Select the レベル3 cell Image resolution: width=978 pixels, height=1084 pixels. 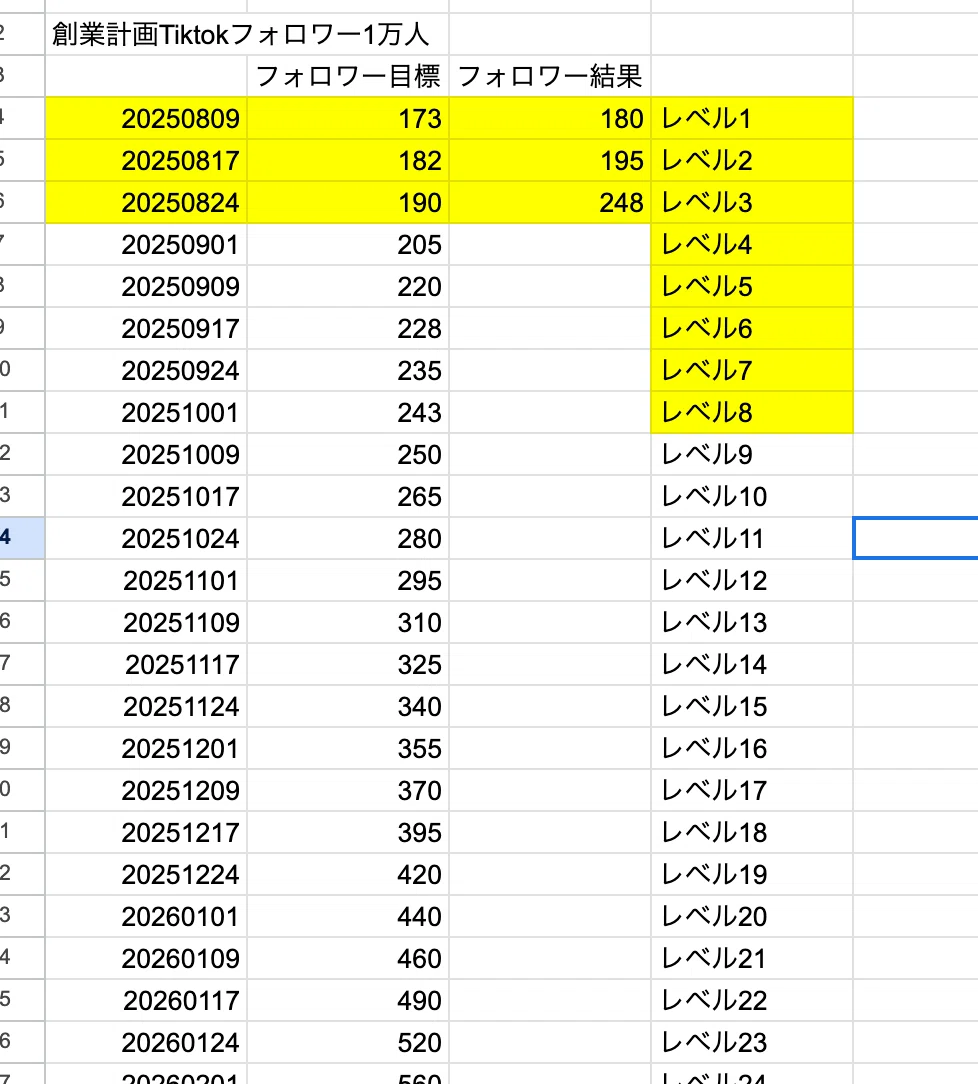[x=752, y=203]
